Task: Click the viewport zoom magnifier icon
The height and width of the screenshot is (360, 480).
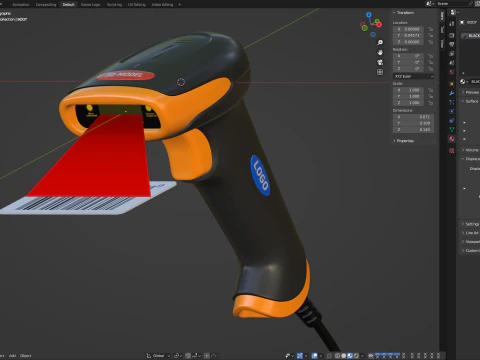Action: (380, 42)
